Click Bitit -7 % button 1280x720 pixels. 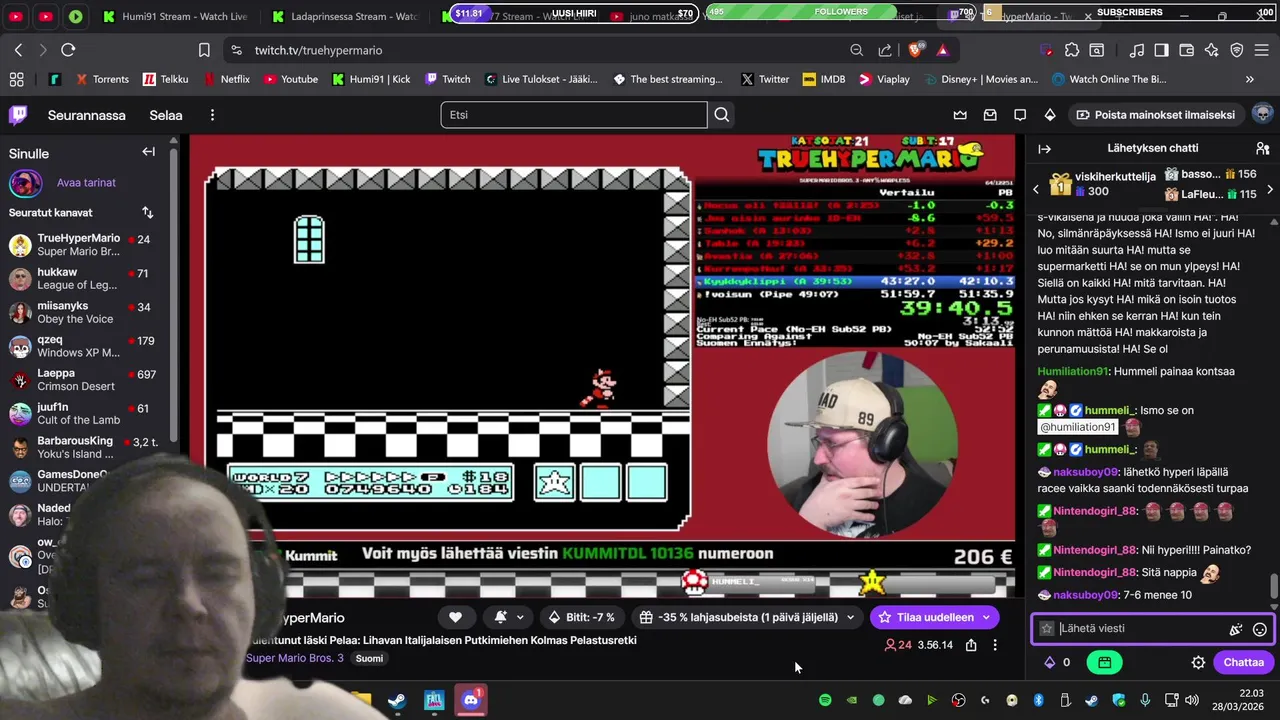click(x=582, y=617)
